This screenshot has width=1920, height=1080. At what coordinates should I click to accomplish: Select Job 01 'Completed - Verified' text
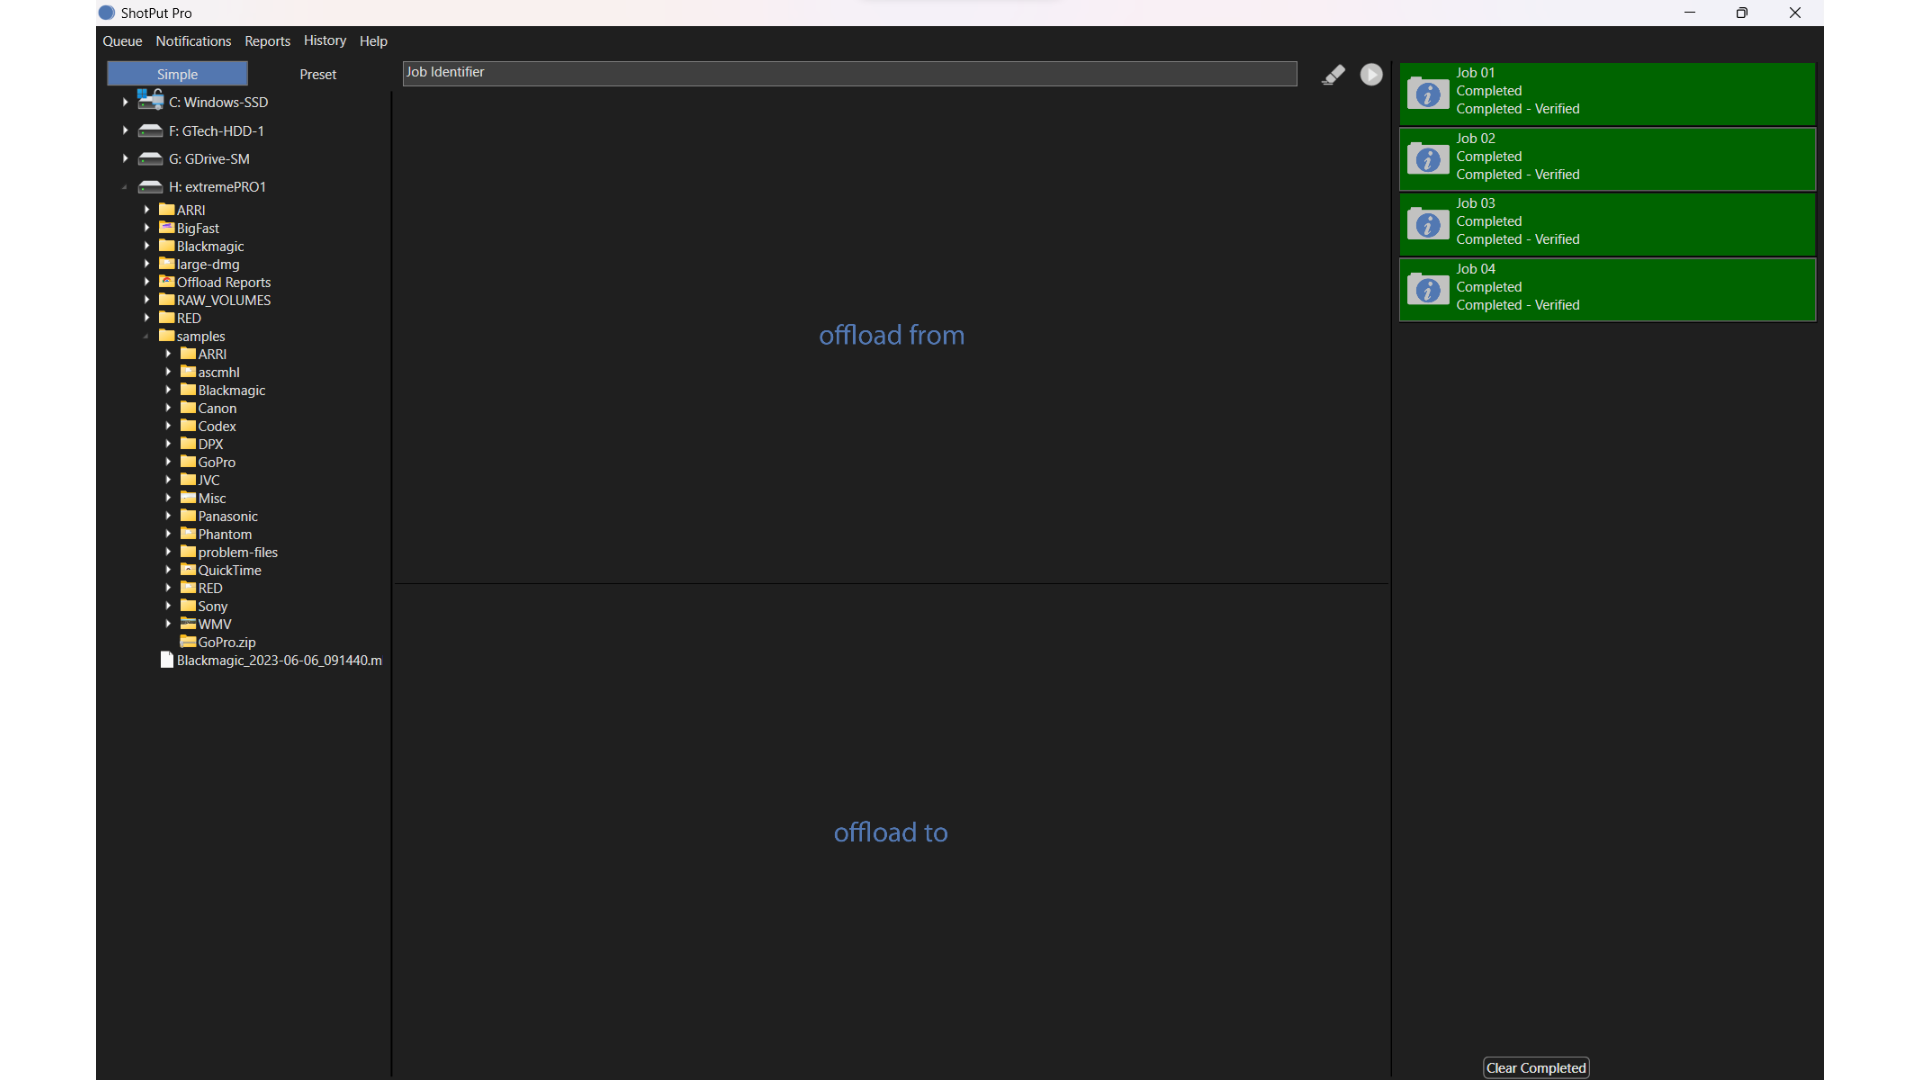coord(1518,109)
